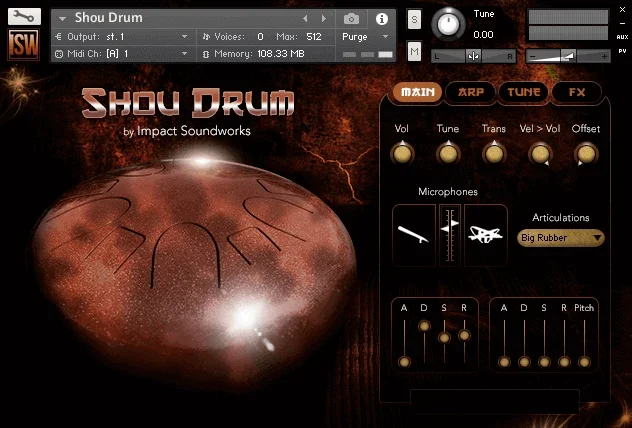Toggle the PV button
The image size is (632, 428).
point(622,51)
